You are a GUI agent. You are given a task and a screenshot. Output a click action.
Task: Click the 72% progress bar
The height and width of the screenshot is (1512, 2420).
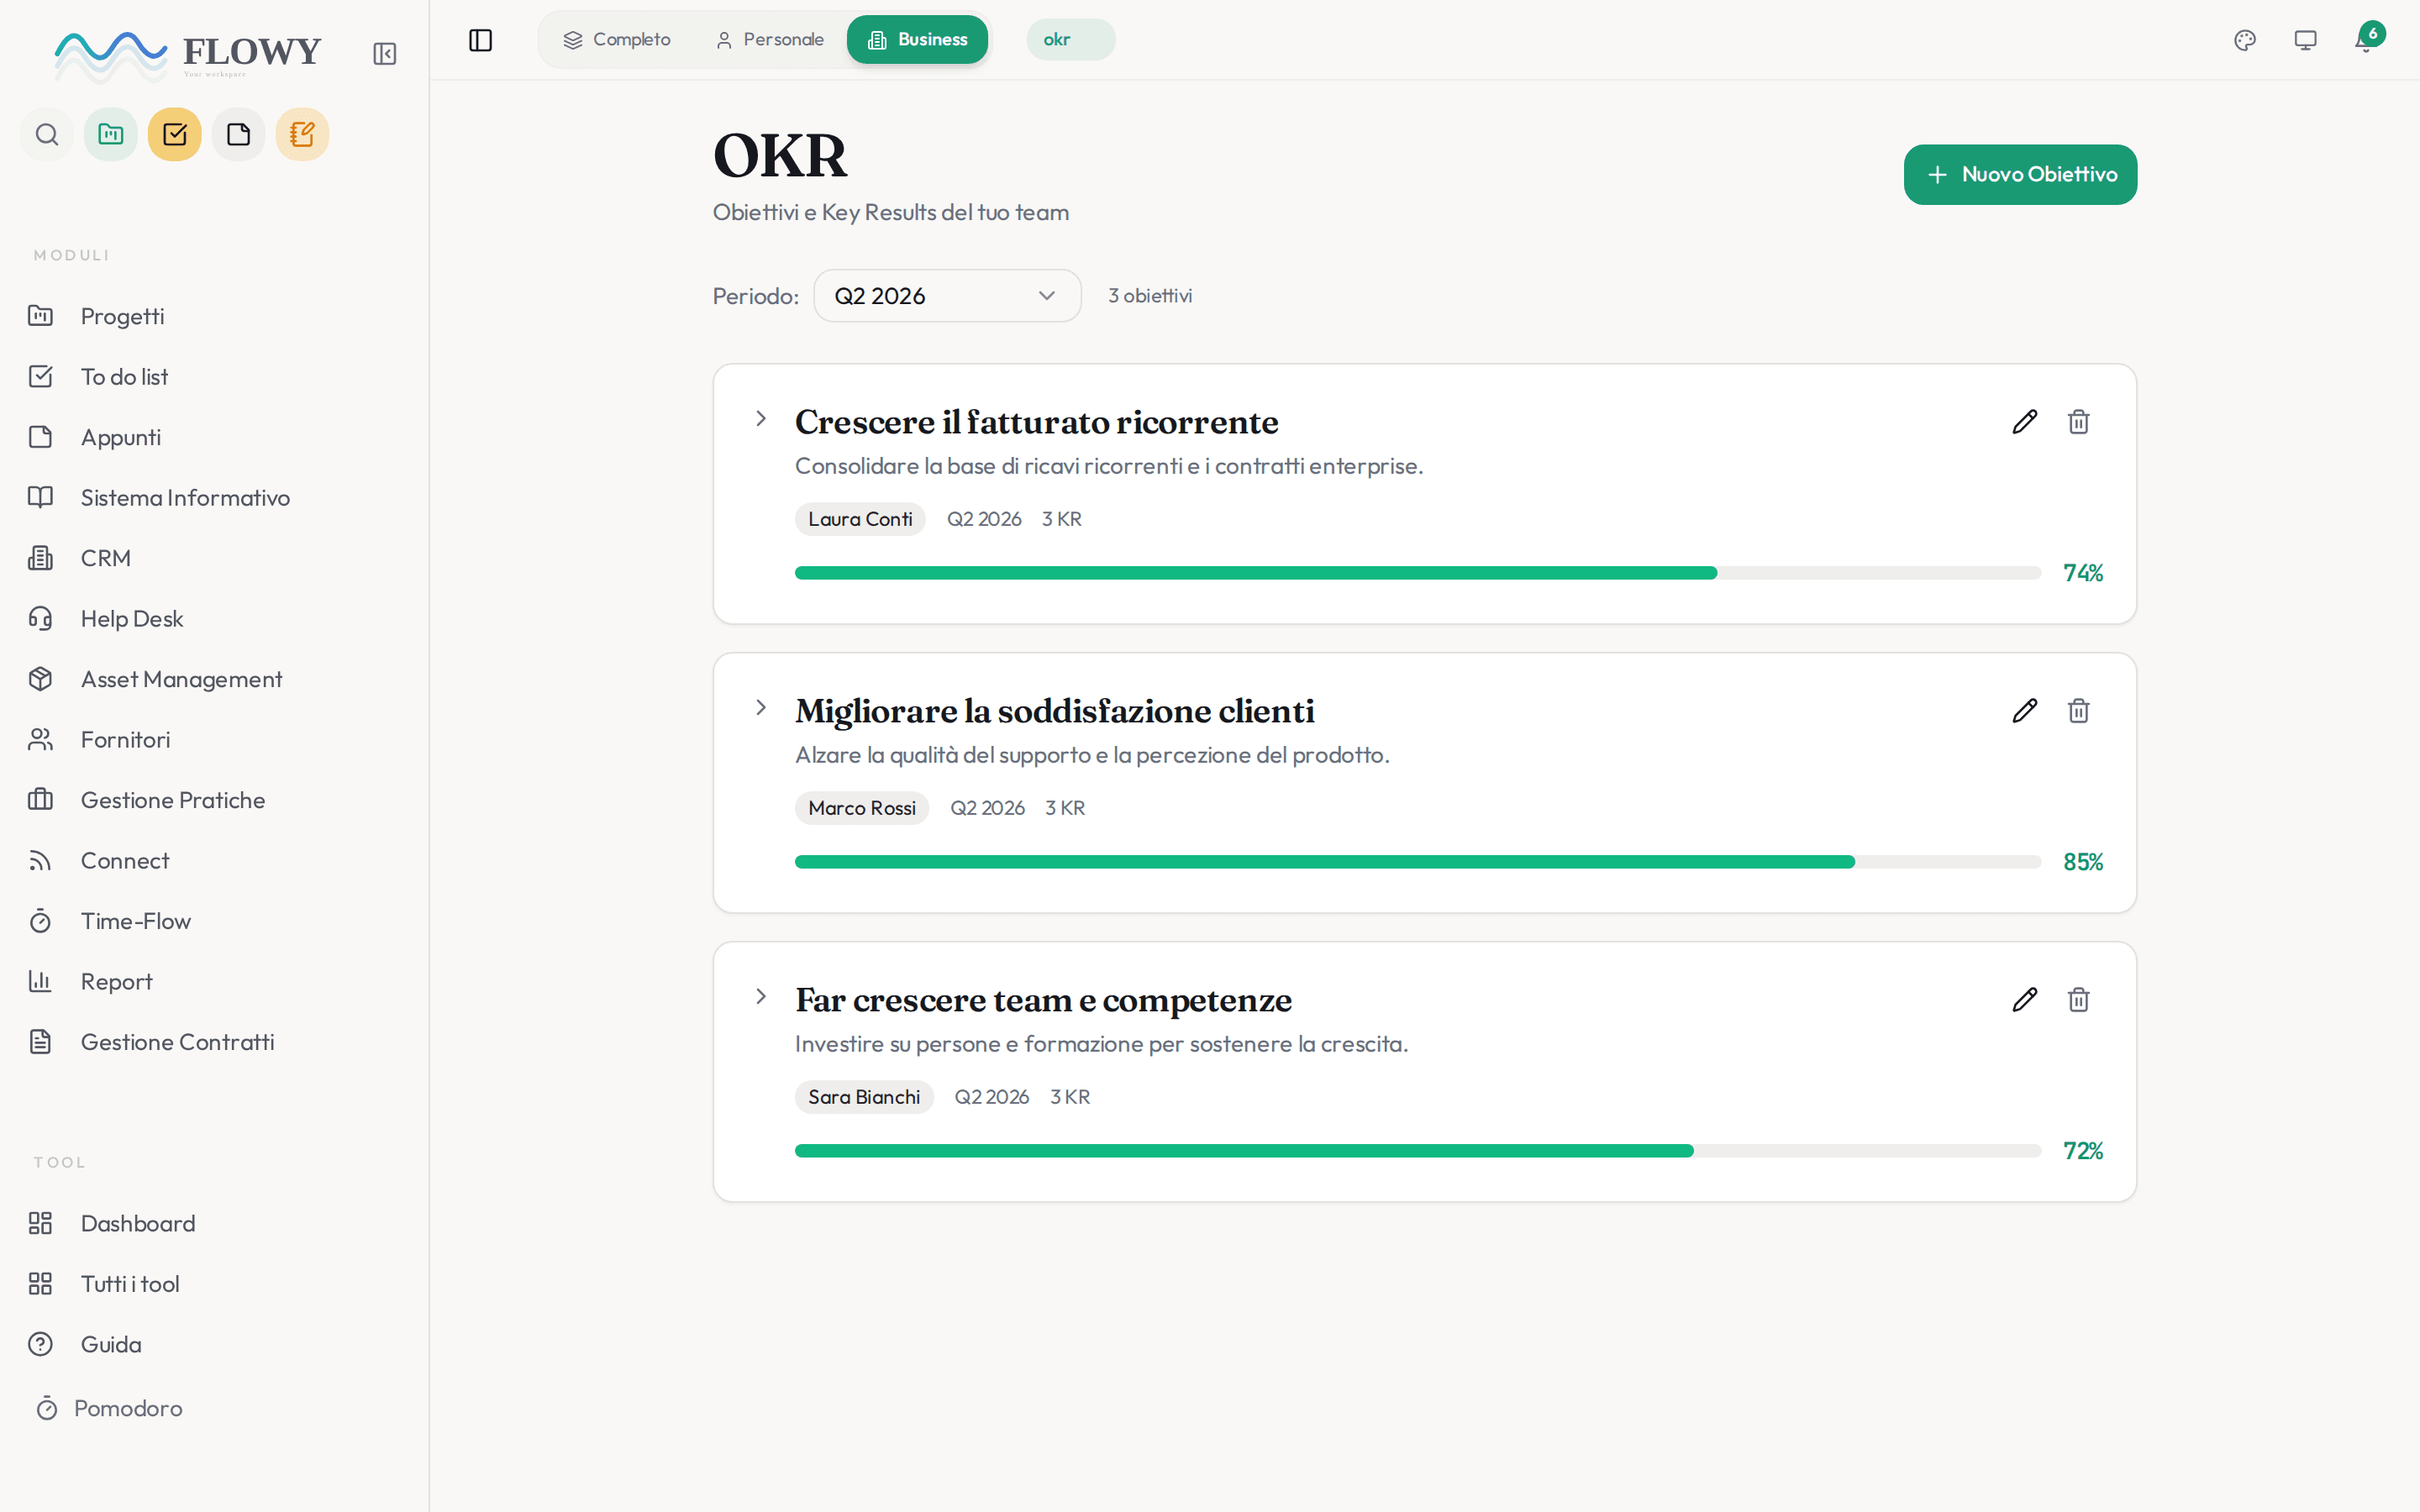pos(1418,1151)
